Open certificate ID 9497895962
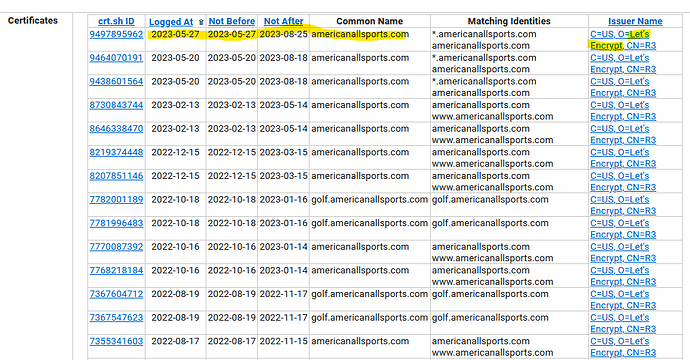This screenshot has width=690, height=360. [x=116, y=34]
